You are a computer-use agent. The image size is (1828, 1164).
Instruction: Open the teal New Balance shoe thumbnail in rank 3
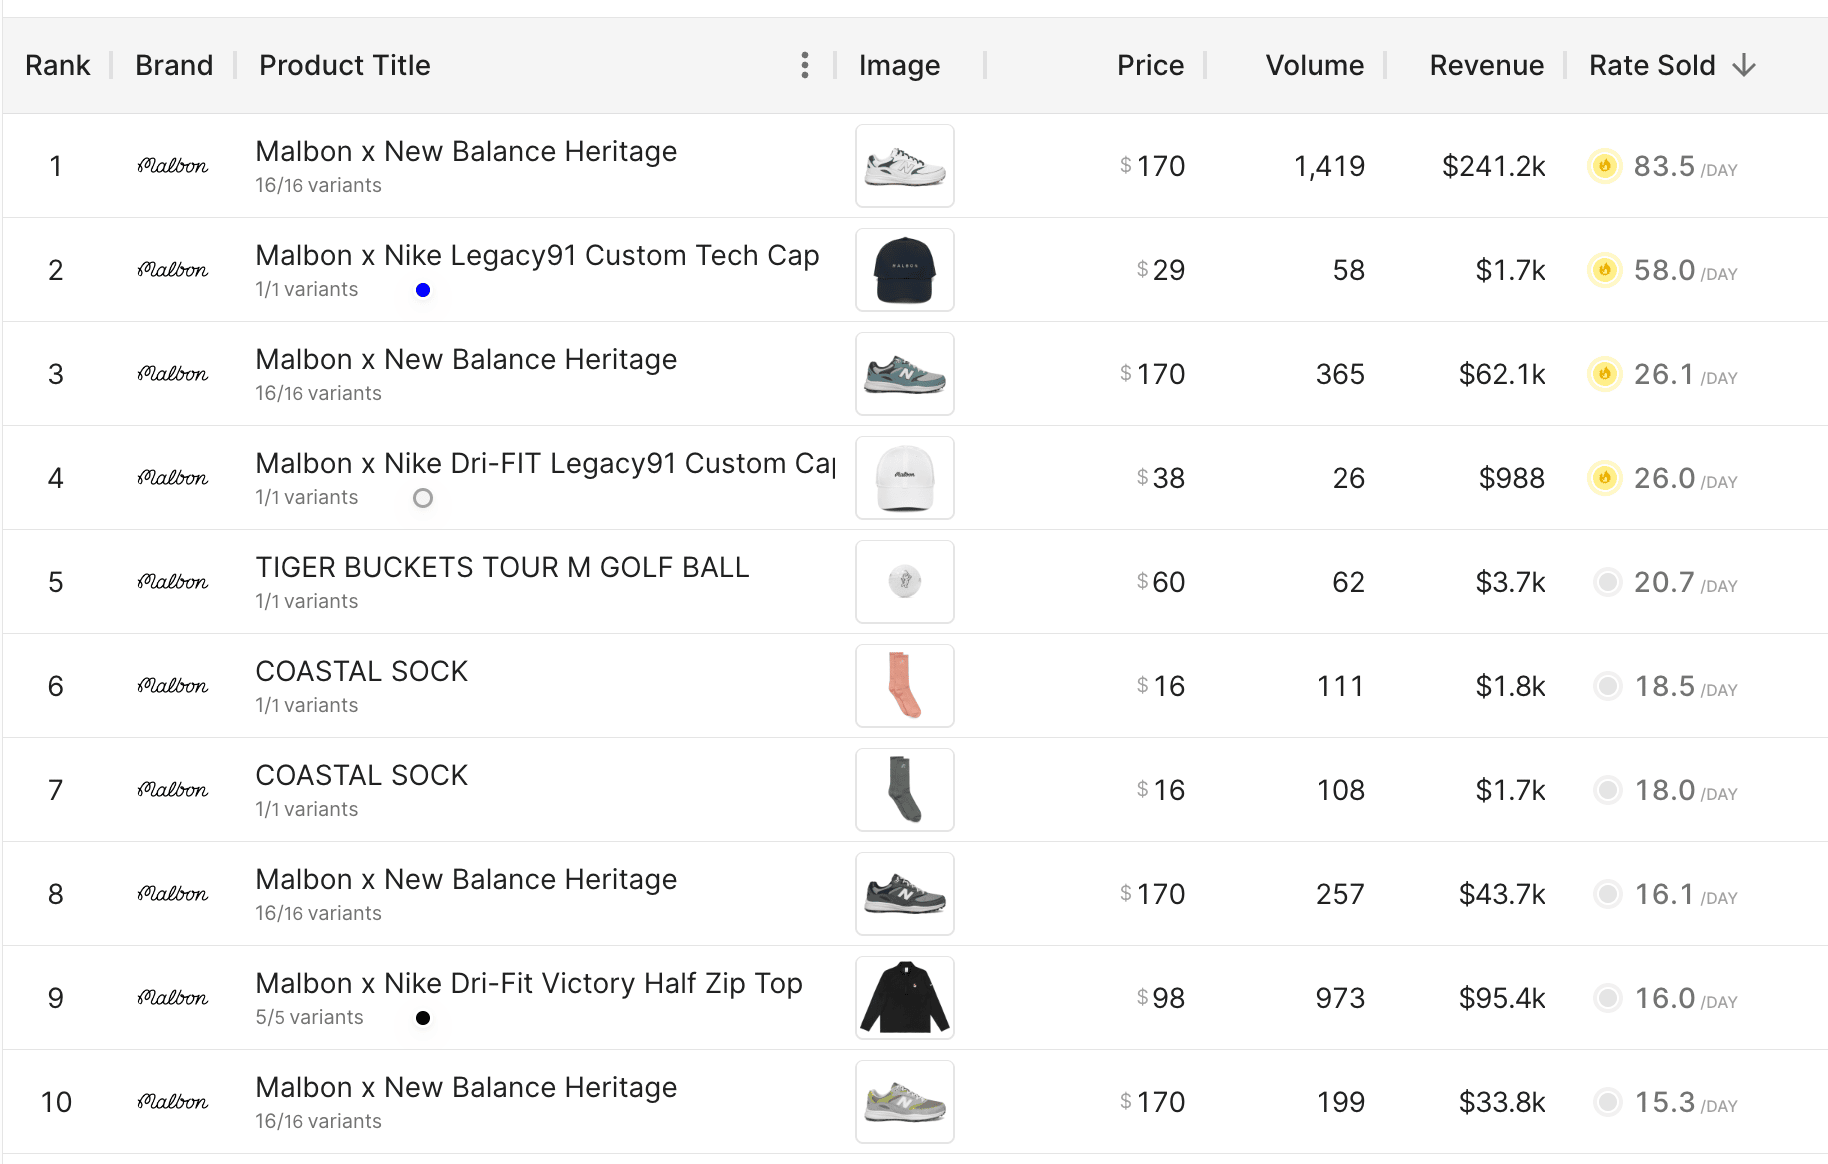pyautogui.click(x=905, y=374)
